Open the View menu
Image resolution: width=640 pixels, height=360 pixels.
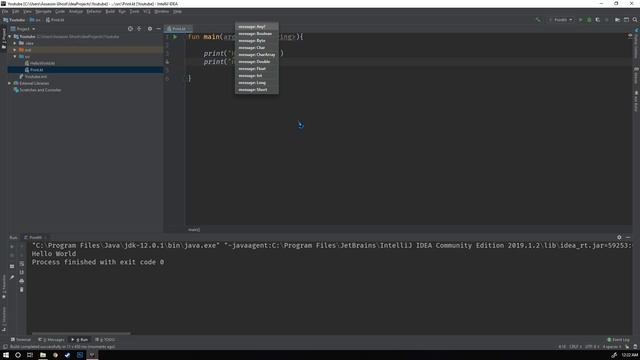[27, 11]
